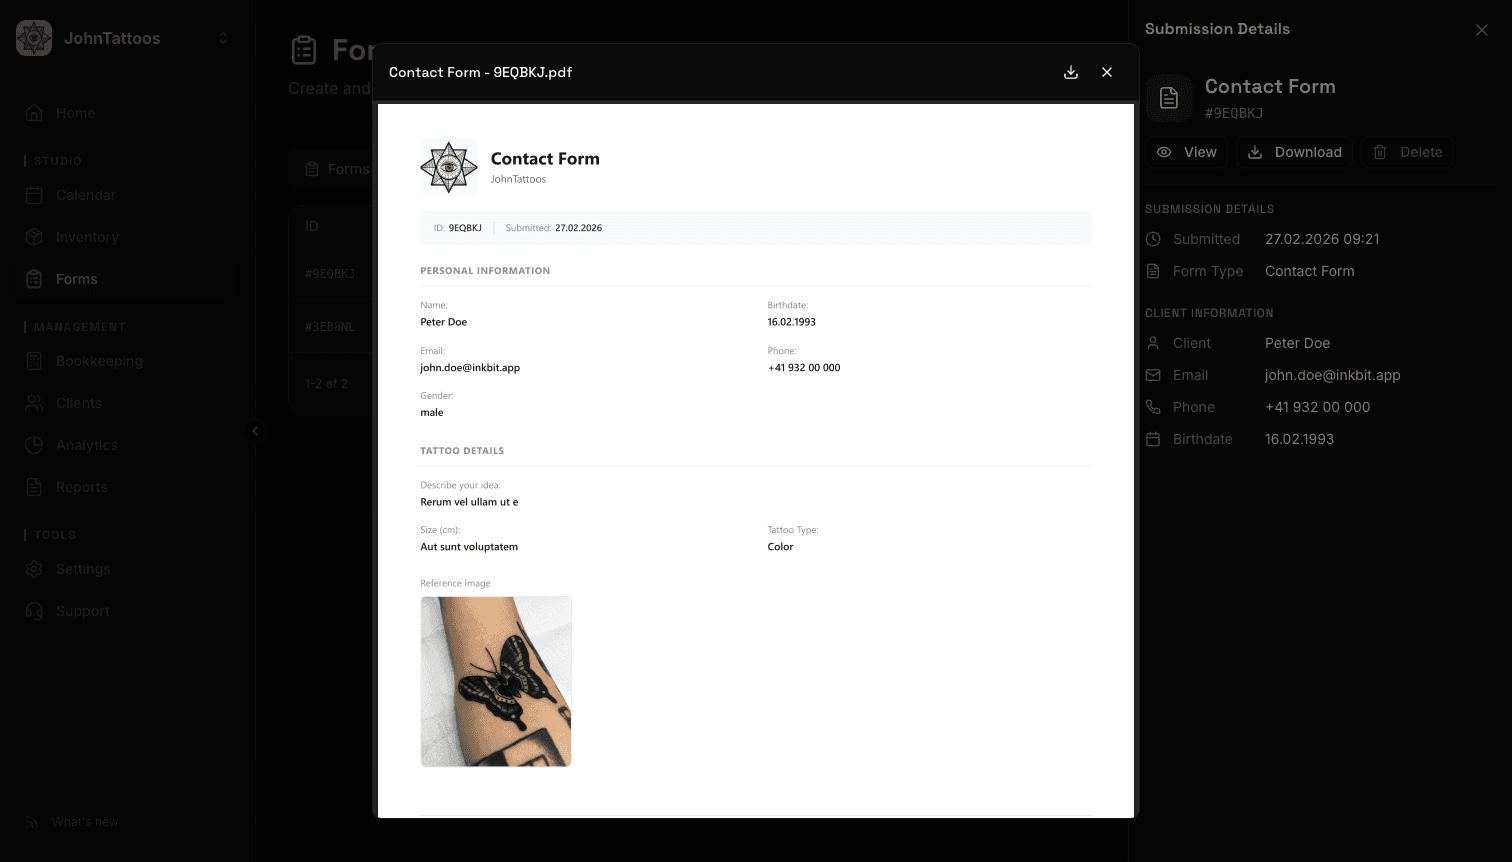Click the Delete button with trash icon
Screen dimensions: 1512x862
click(x=1407, y=152)
